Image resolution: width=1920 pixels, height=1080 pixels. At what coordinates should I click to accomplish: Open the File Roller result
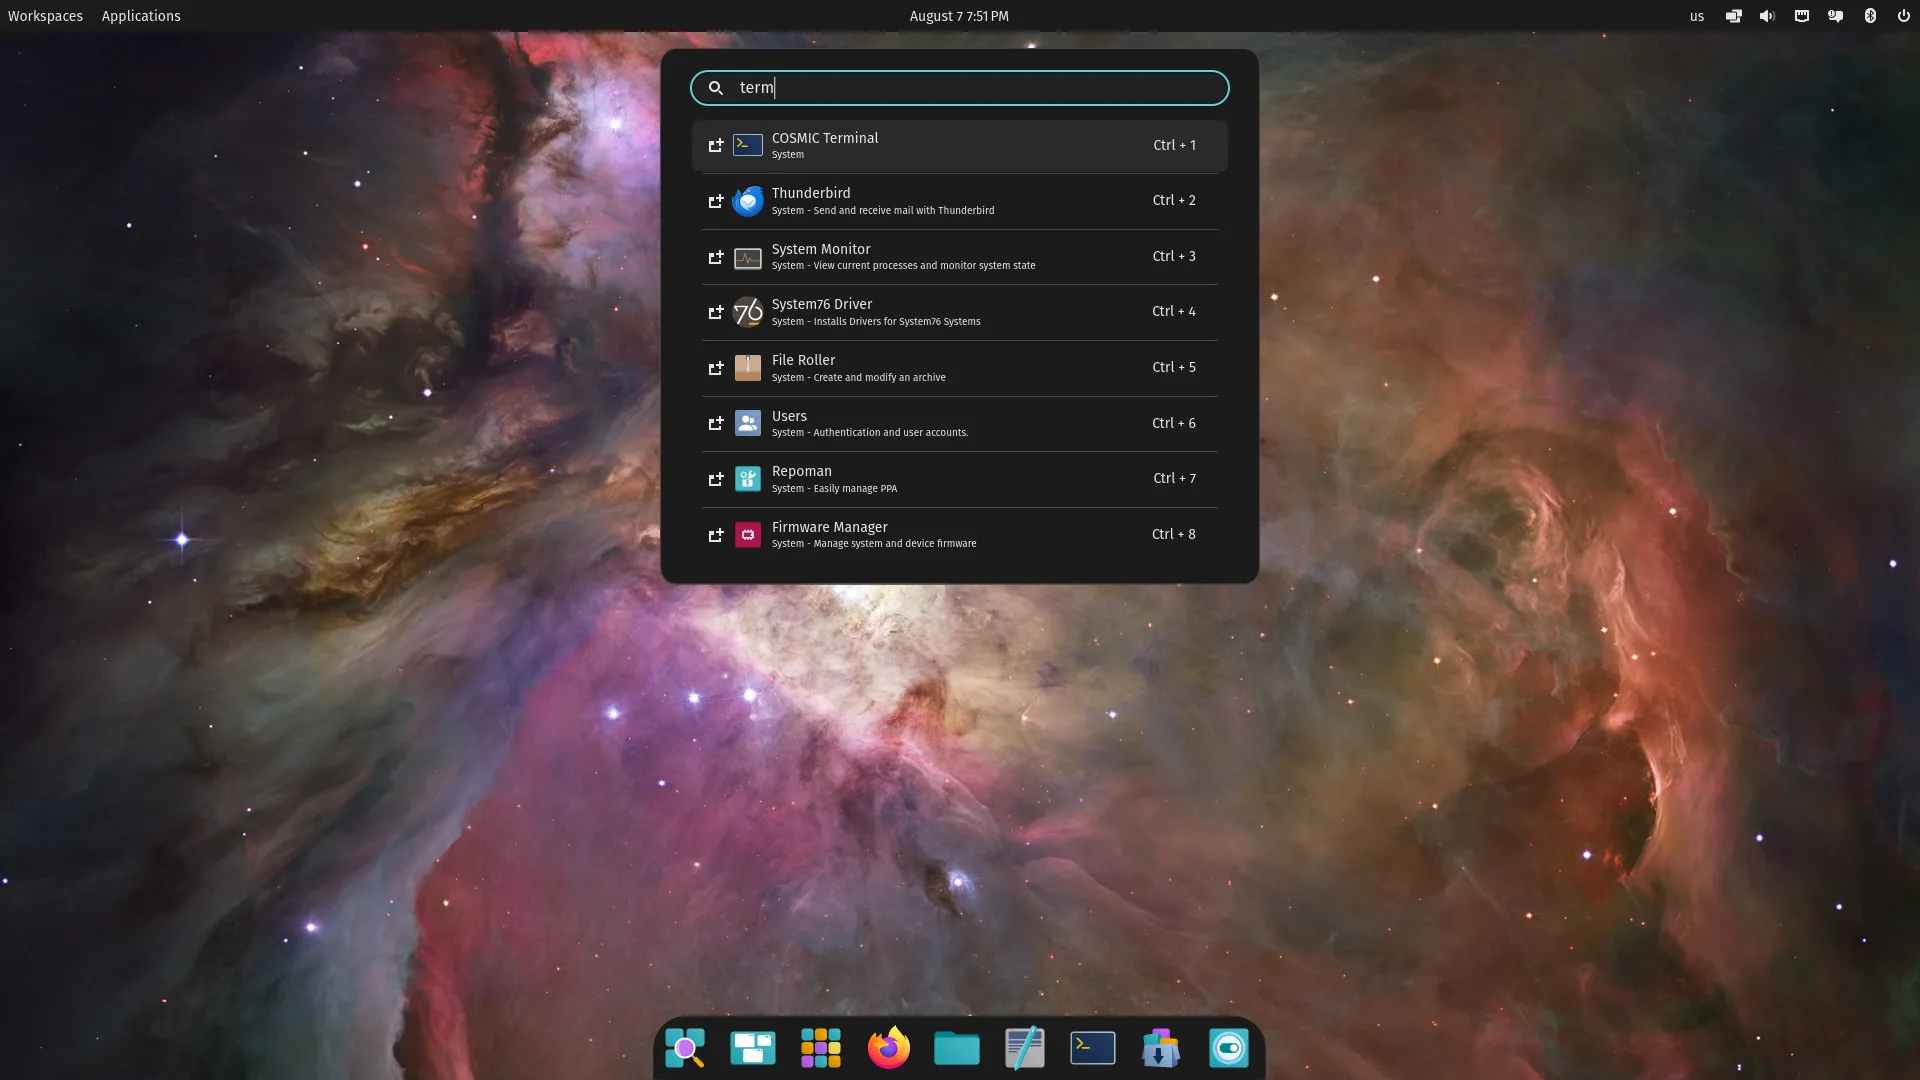point(959,368)
